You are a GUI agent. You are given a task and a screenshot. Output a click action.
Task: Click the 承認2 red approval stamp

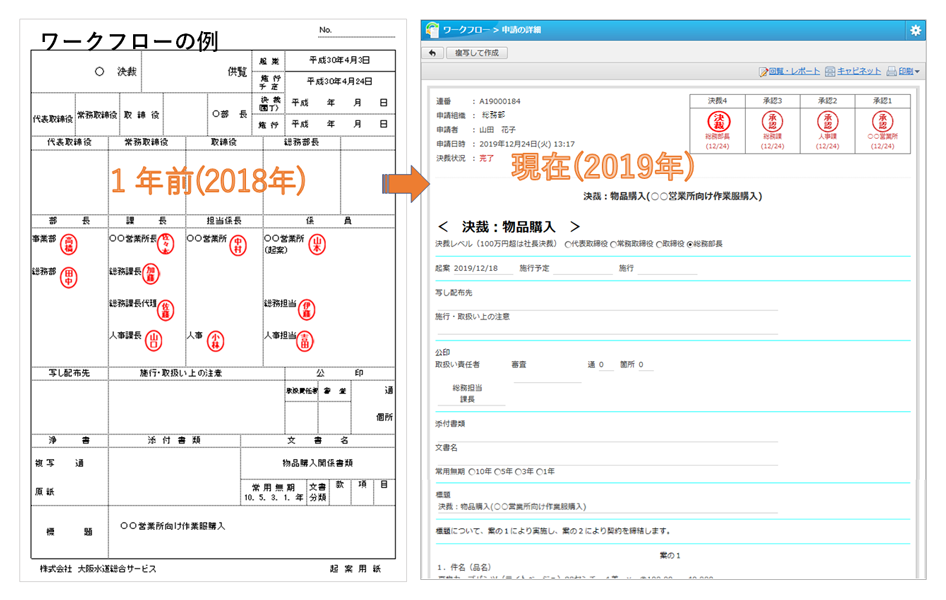click(827, 121)
